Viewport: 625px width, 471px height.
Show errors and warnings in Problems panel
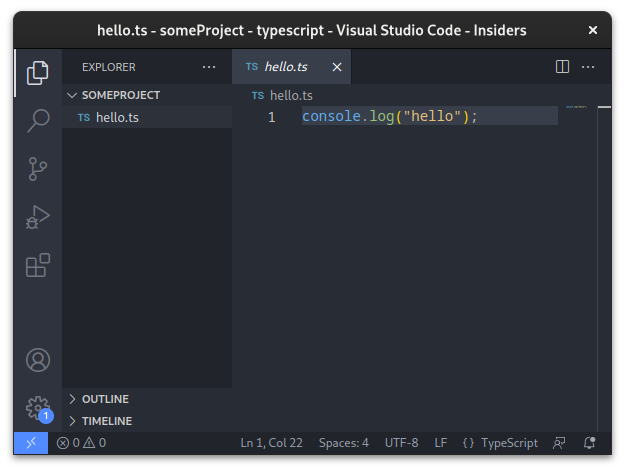tap(81, 443)
